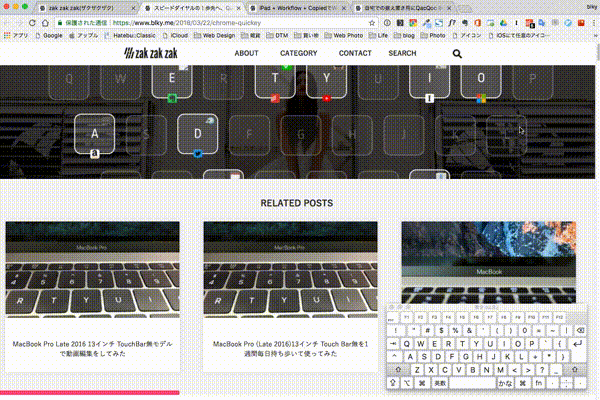Switch to the スピードダイヤル tab

point(191,8)
